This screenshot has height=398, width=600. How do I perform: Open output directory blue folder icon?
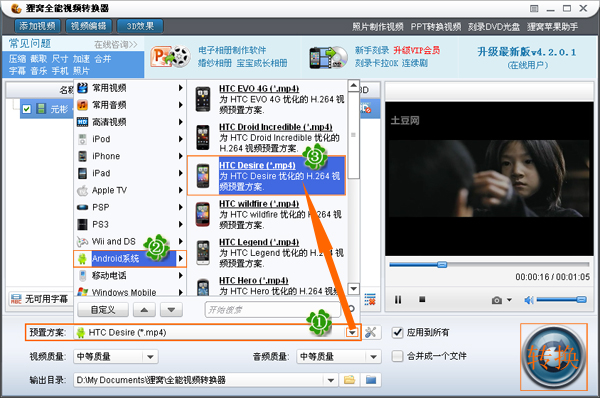[371, 380]
